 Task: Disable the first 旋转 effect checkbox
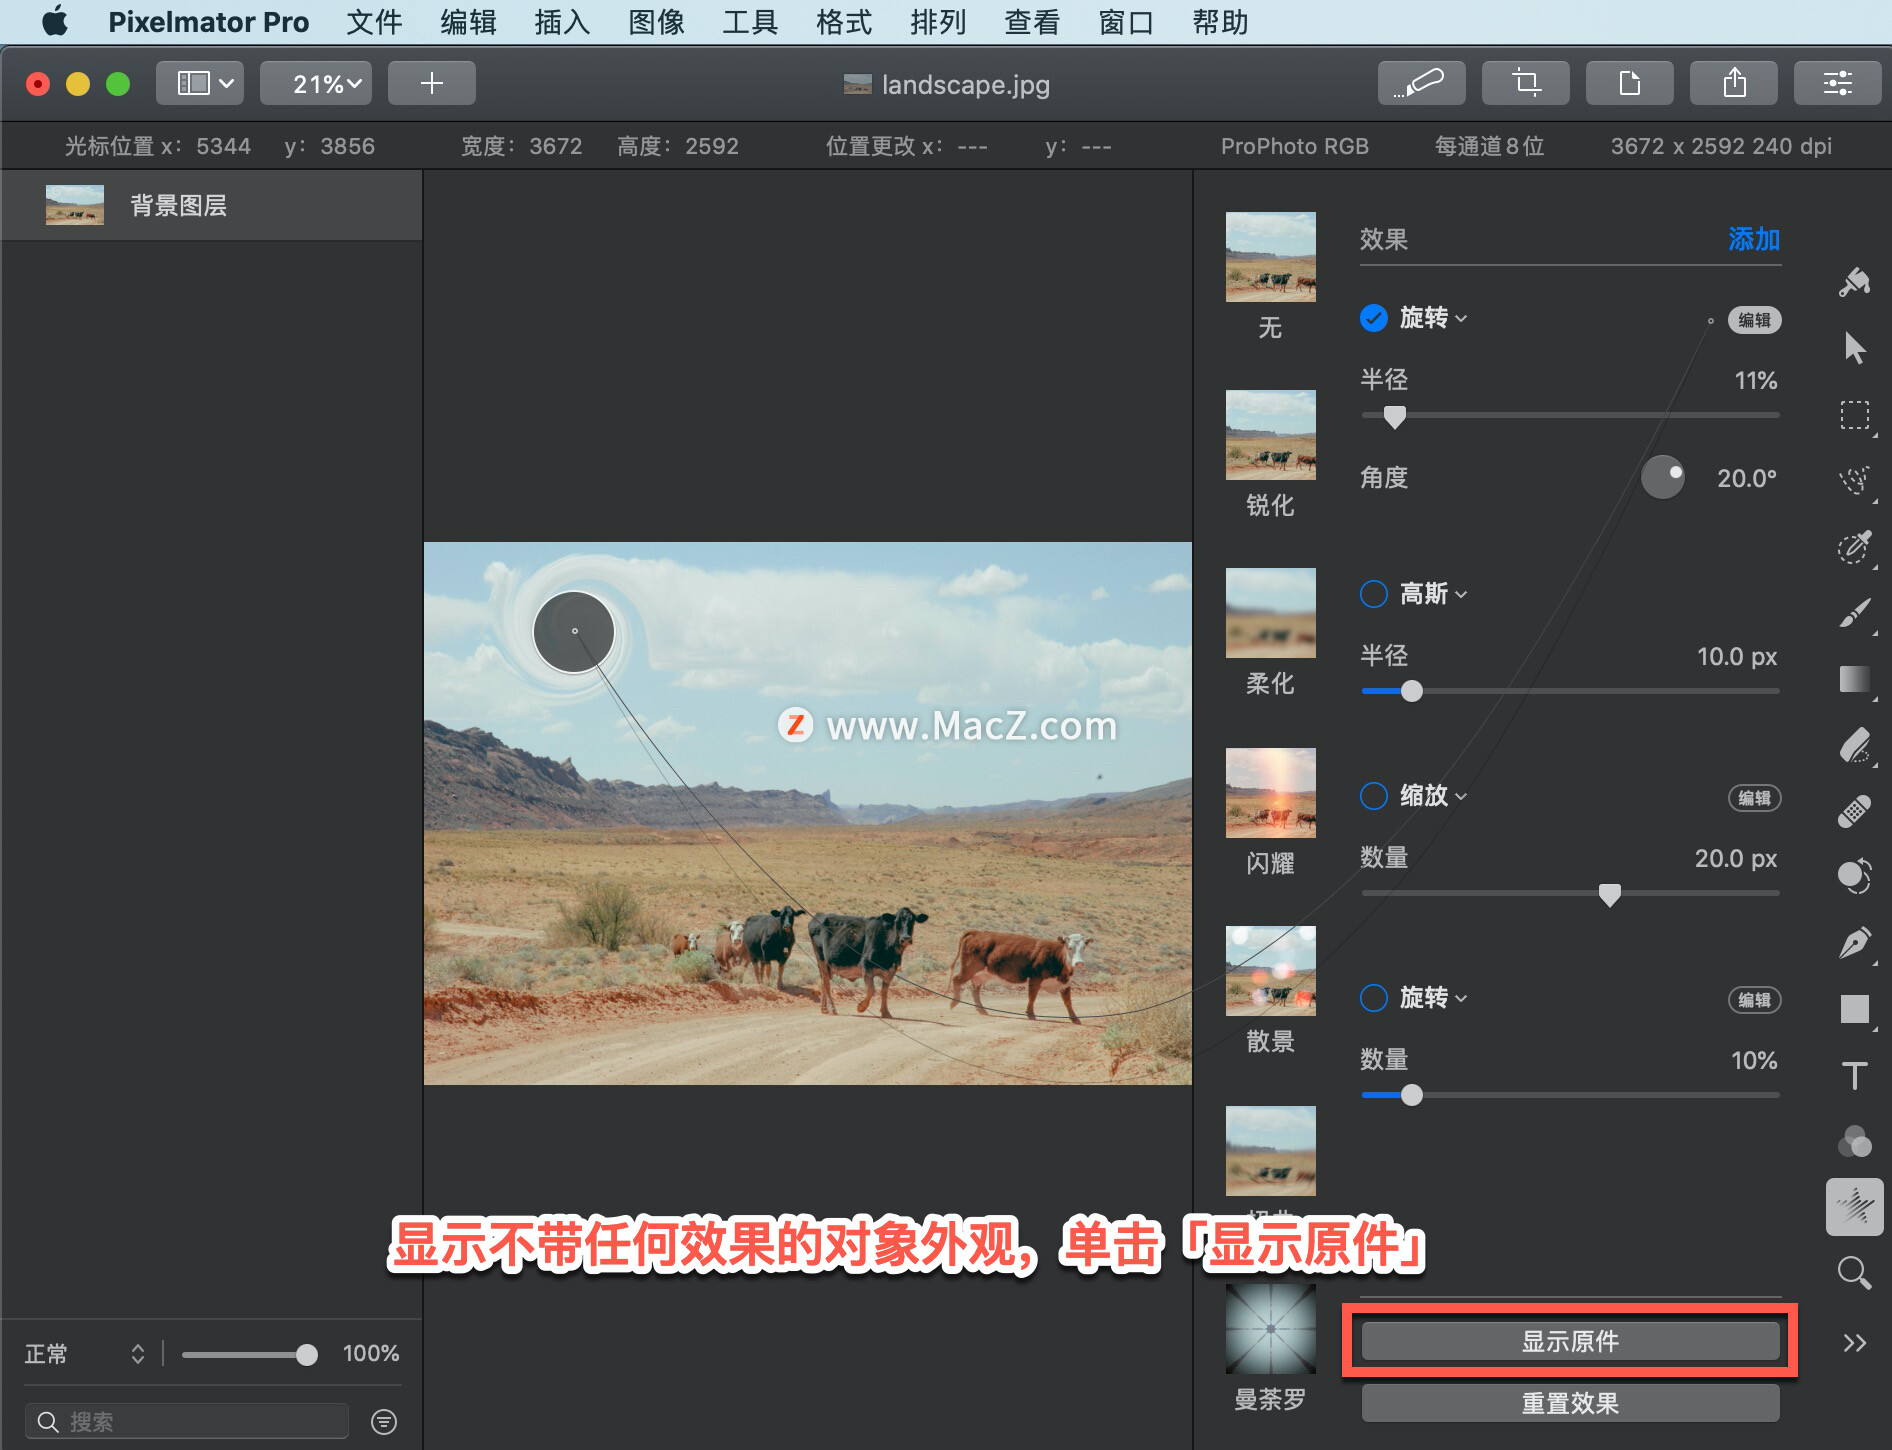coord(1374,318)
